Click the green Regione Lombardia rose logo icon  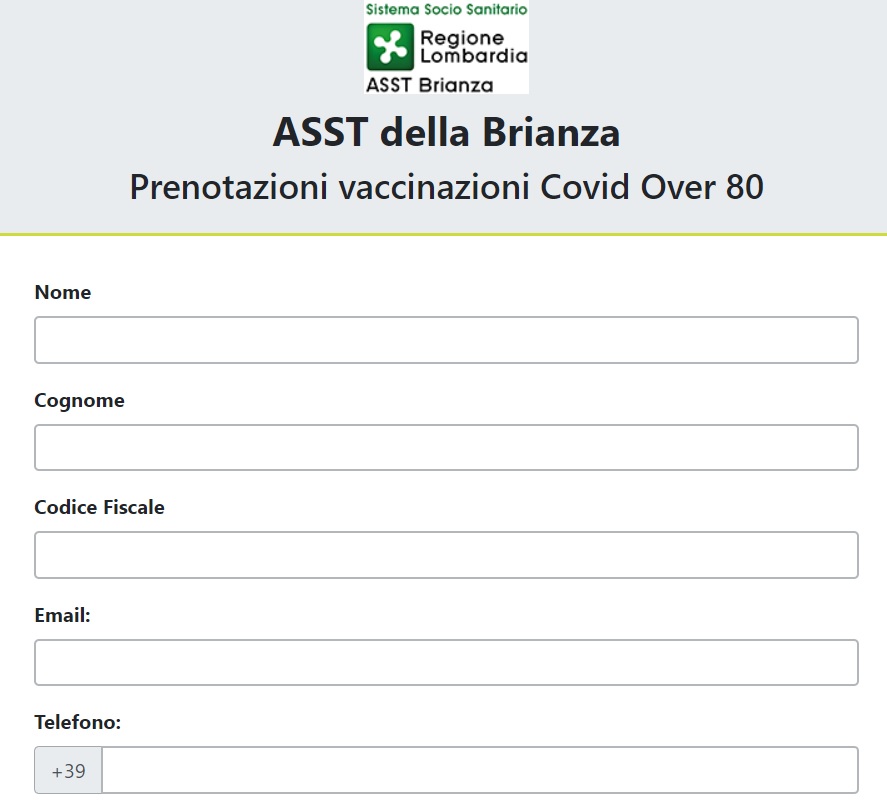tap(390, 46)
